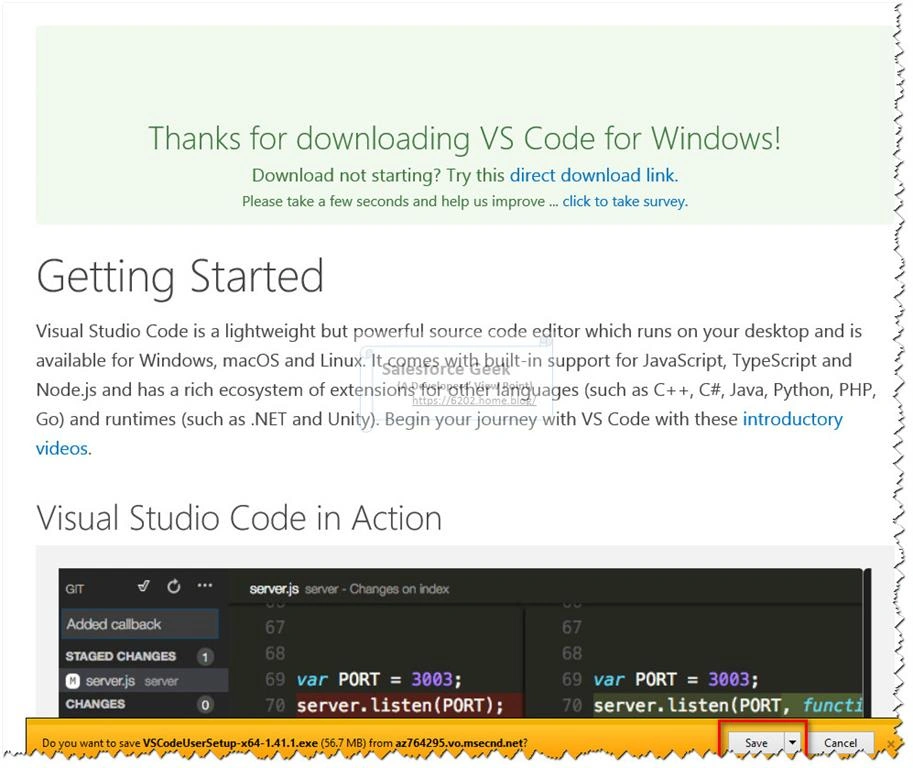The width and height of the screenshot is (913, 768).
Task: Open the Save button dropdown arrow
Action: [792, 743]
